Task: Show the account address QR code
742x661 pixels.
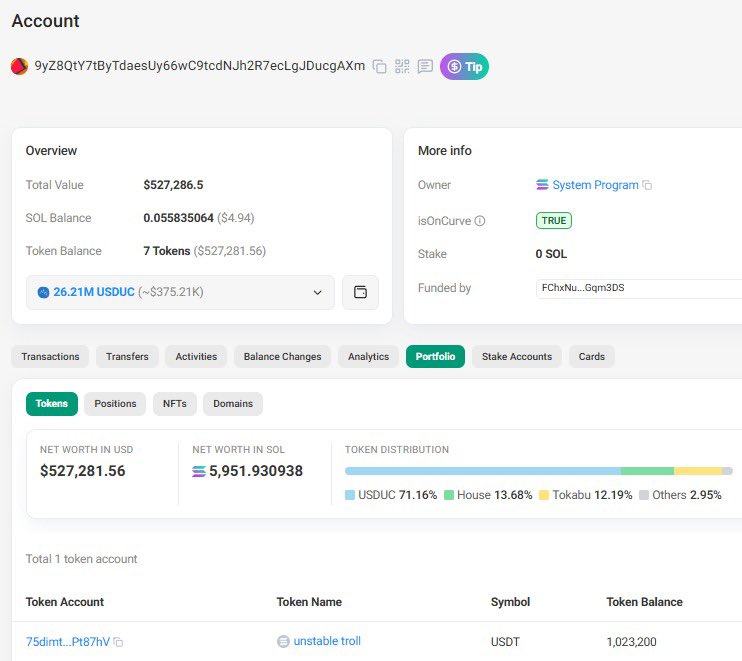Action: click(402, 66)
